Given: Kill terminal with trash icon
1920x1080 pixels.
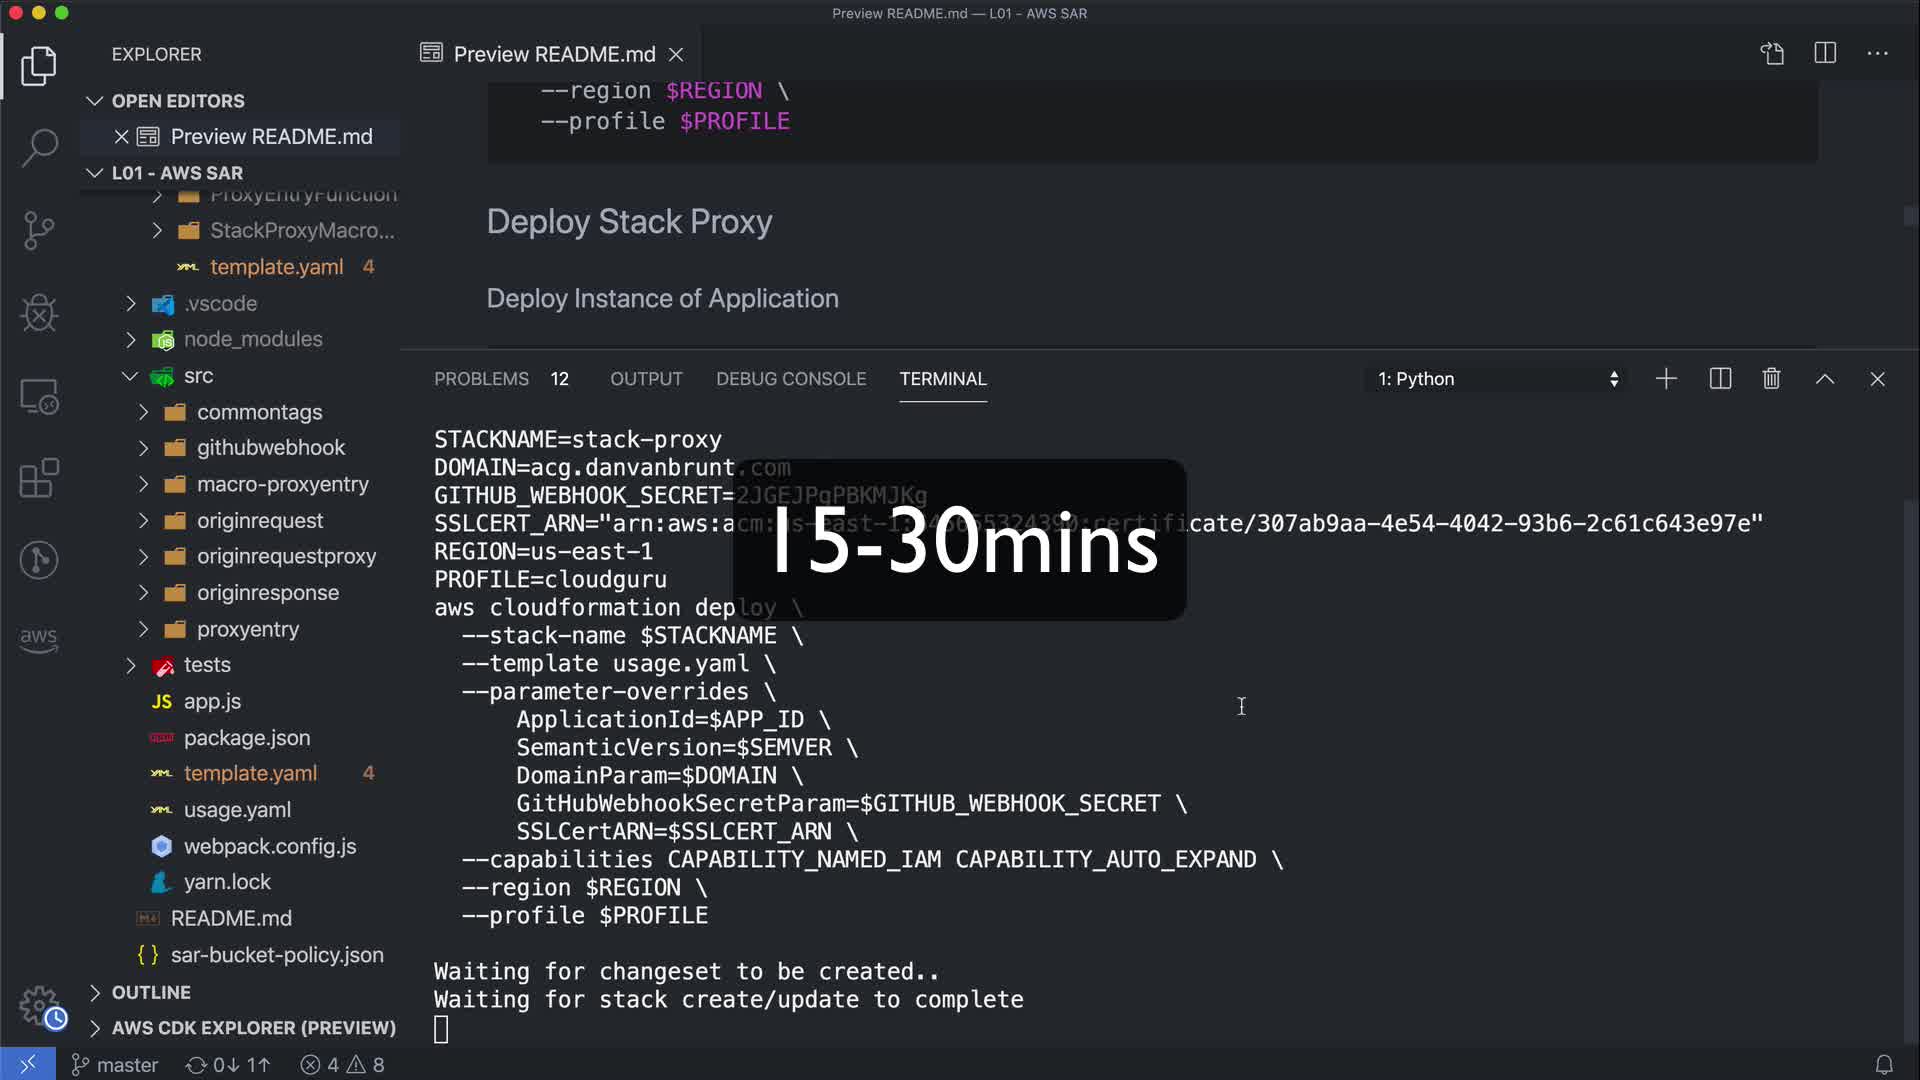Looking at the screenshot, I should click(1771, 379).
